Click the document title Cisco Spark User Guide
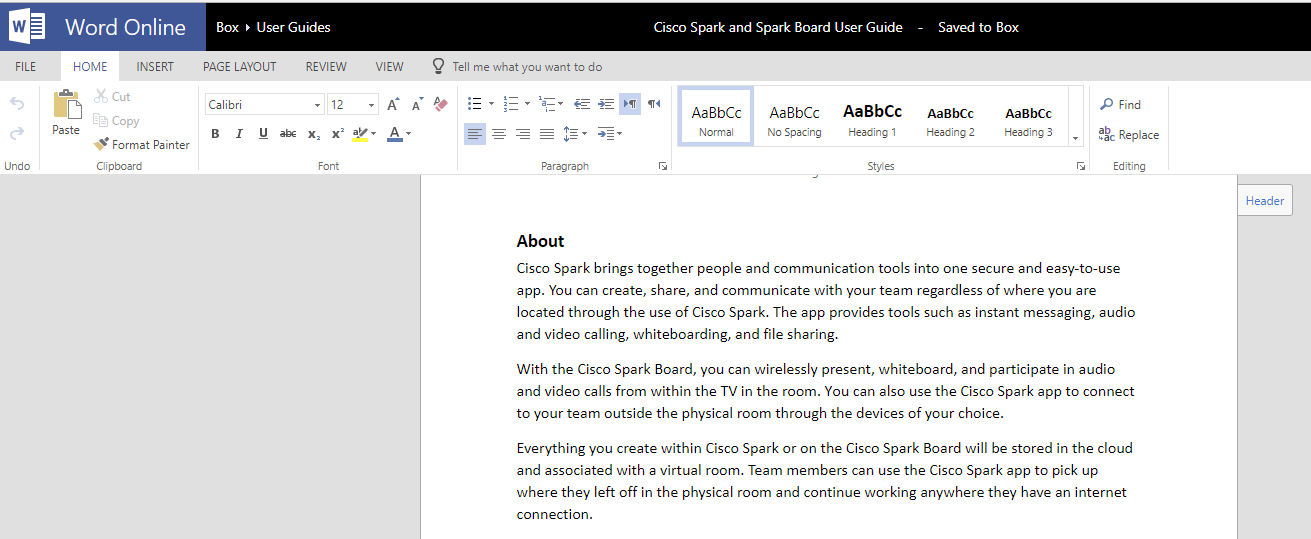This screenshot has height=539, width=1311. pyautogui.click(x=778, y=27)
